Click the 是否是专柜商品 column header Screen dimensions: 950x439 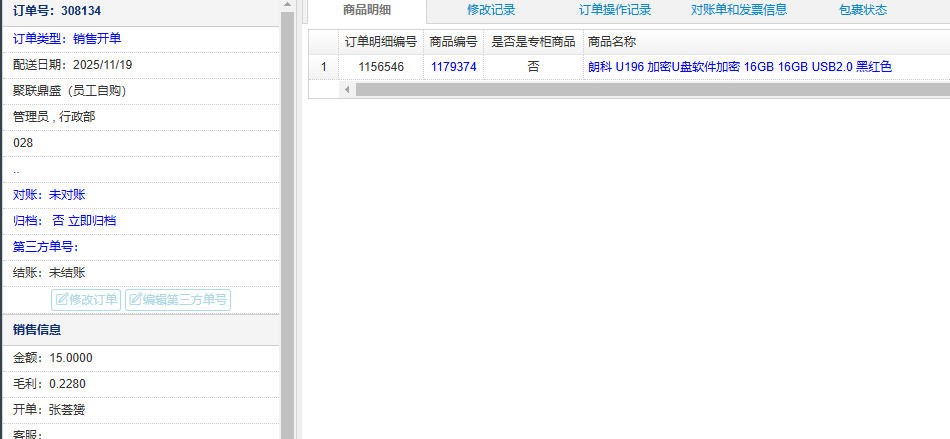533,42
